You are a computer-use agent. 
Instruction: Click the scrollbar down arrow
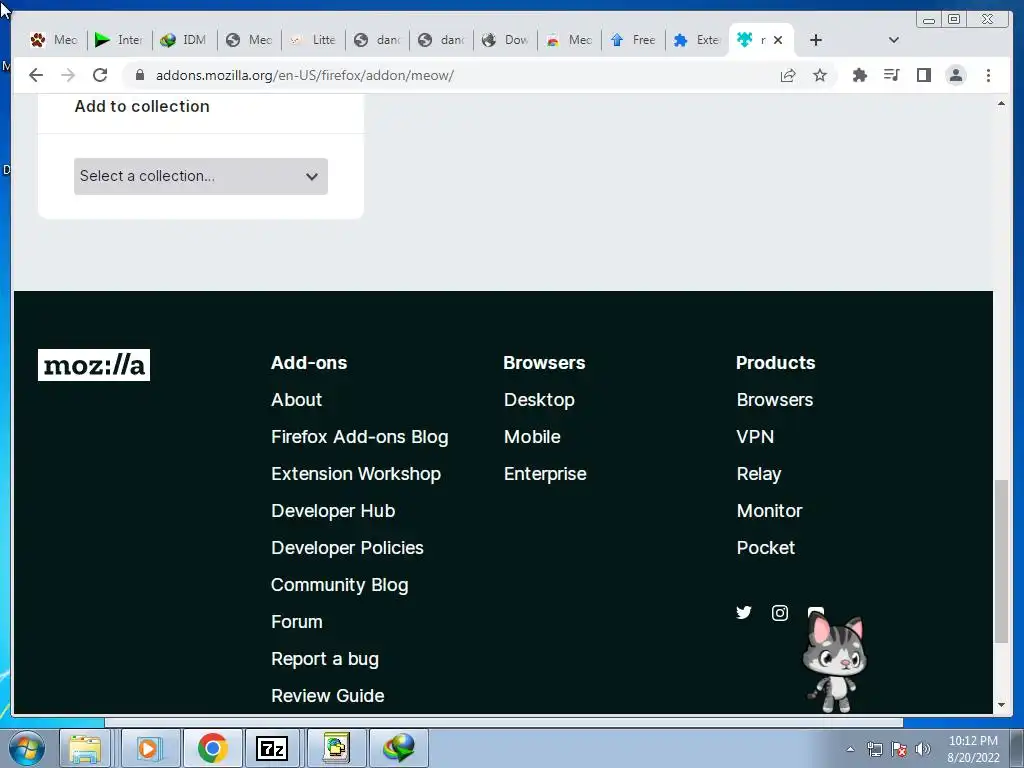pos(1001,705)
